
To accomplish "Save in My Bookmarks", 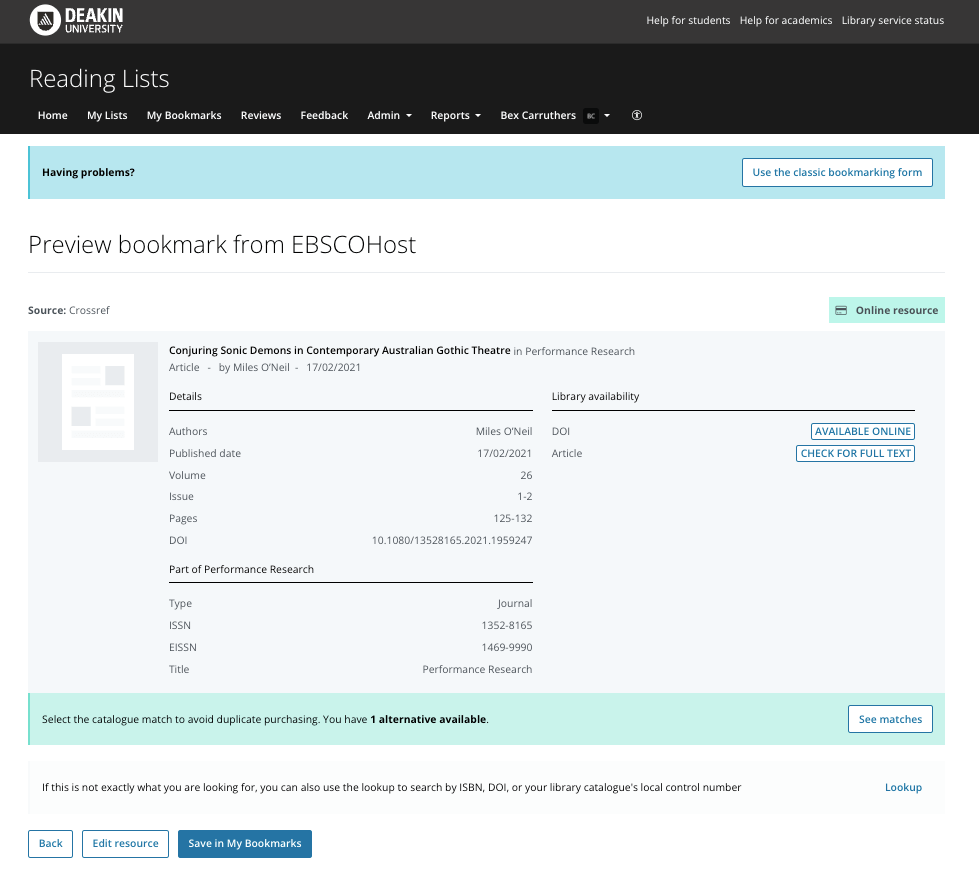I will click(x=245, y=843).
